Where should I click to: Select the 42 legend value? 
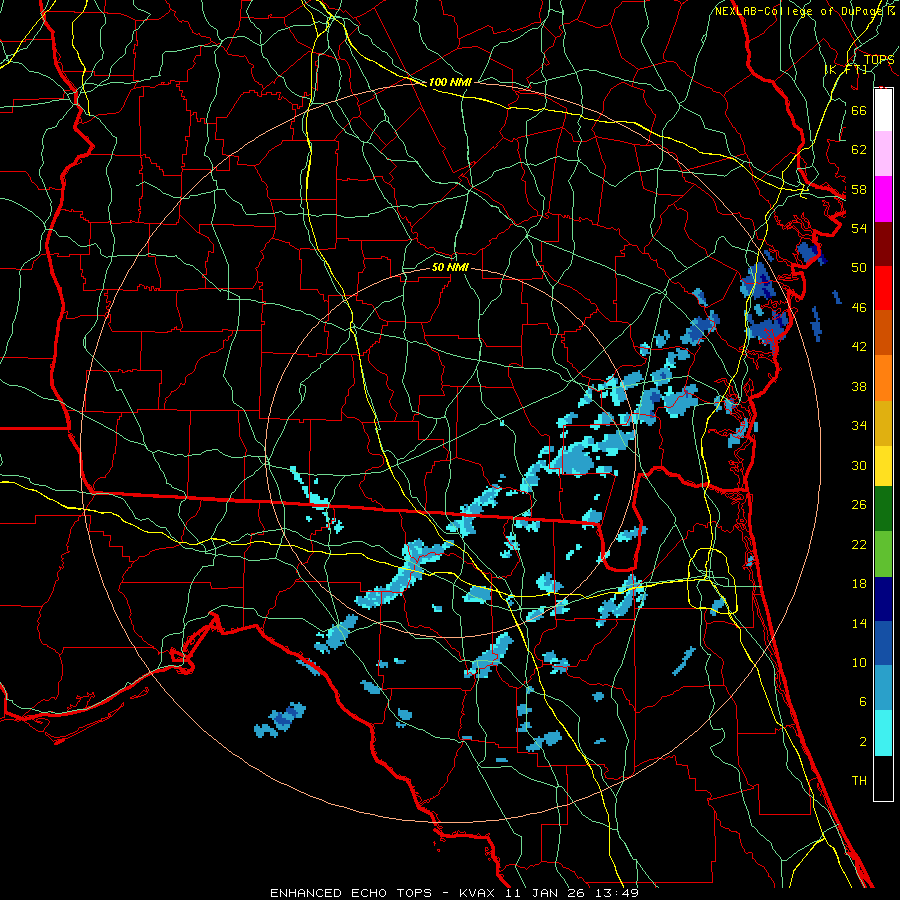tap(859, 347)
